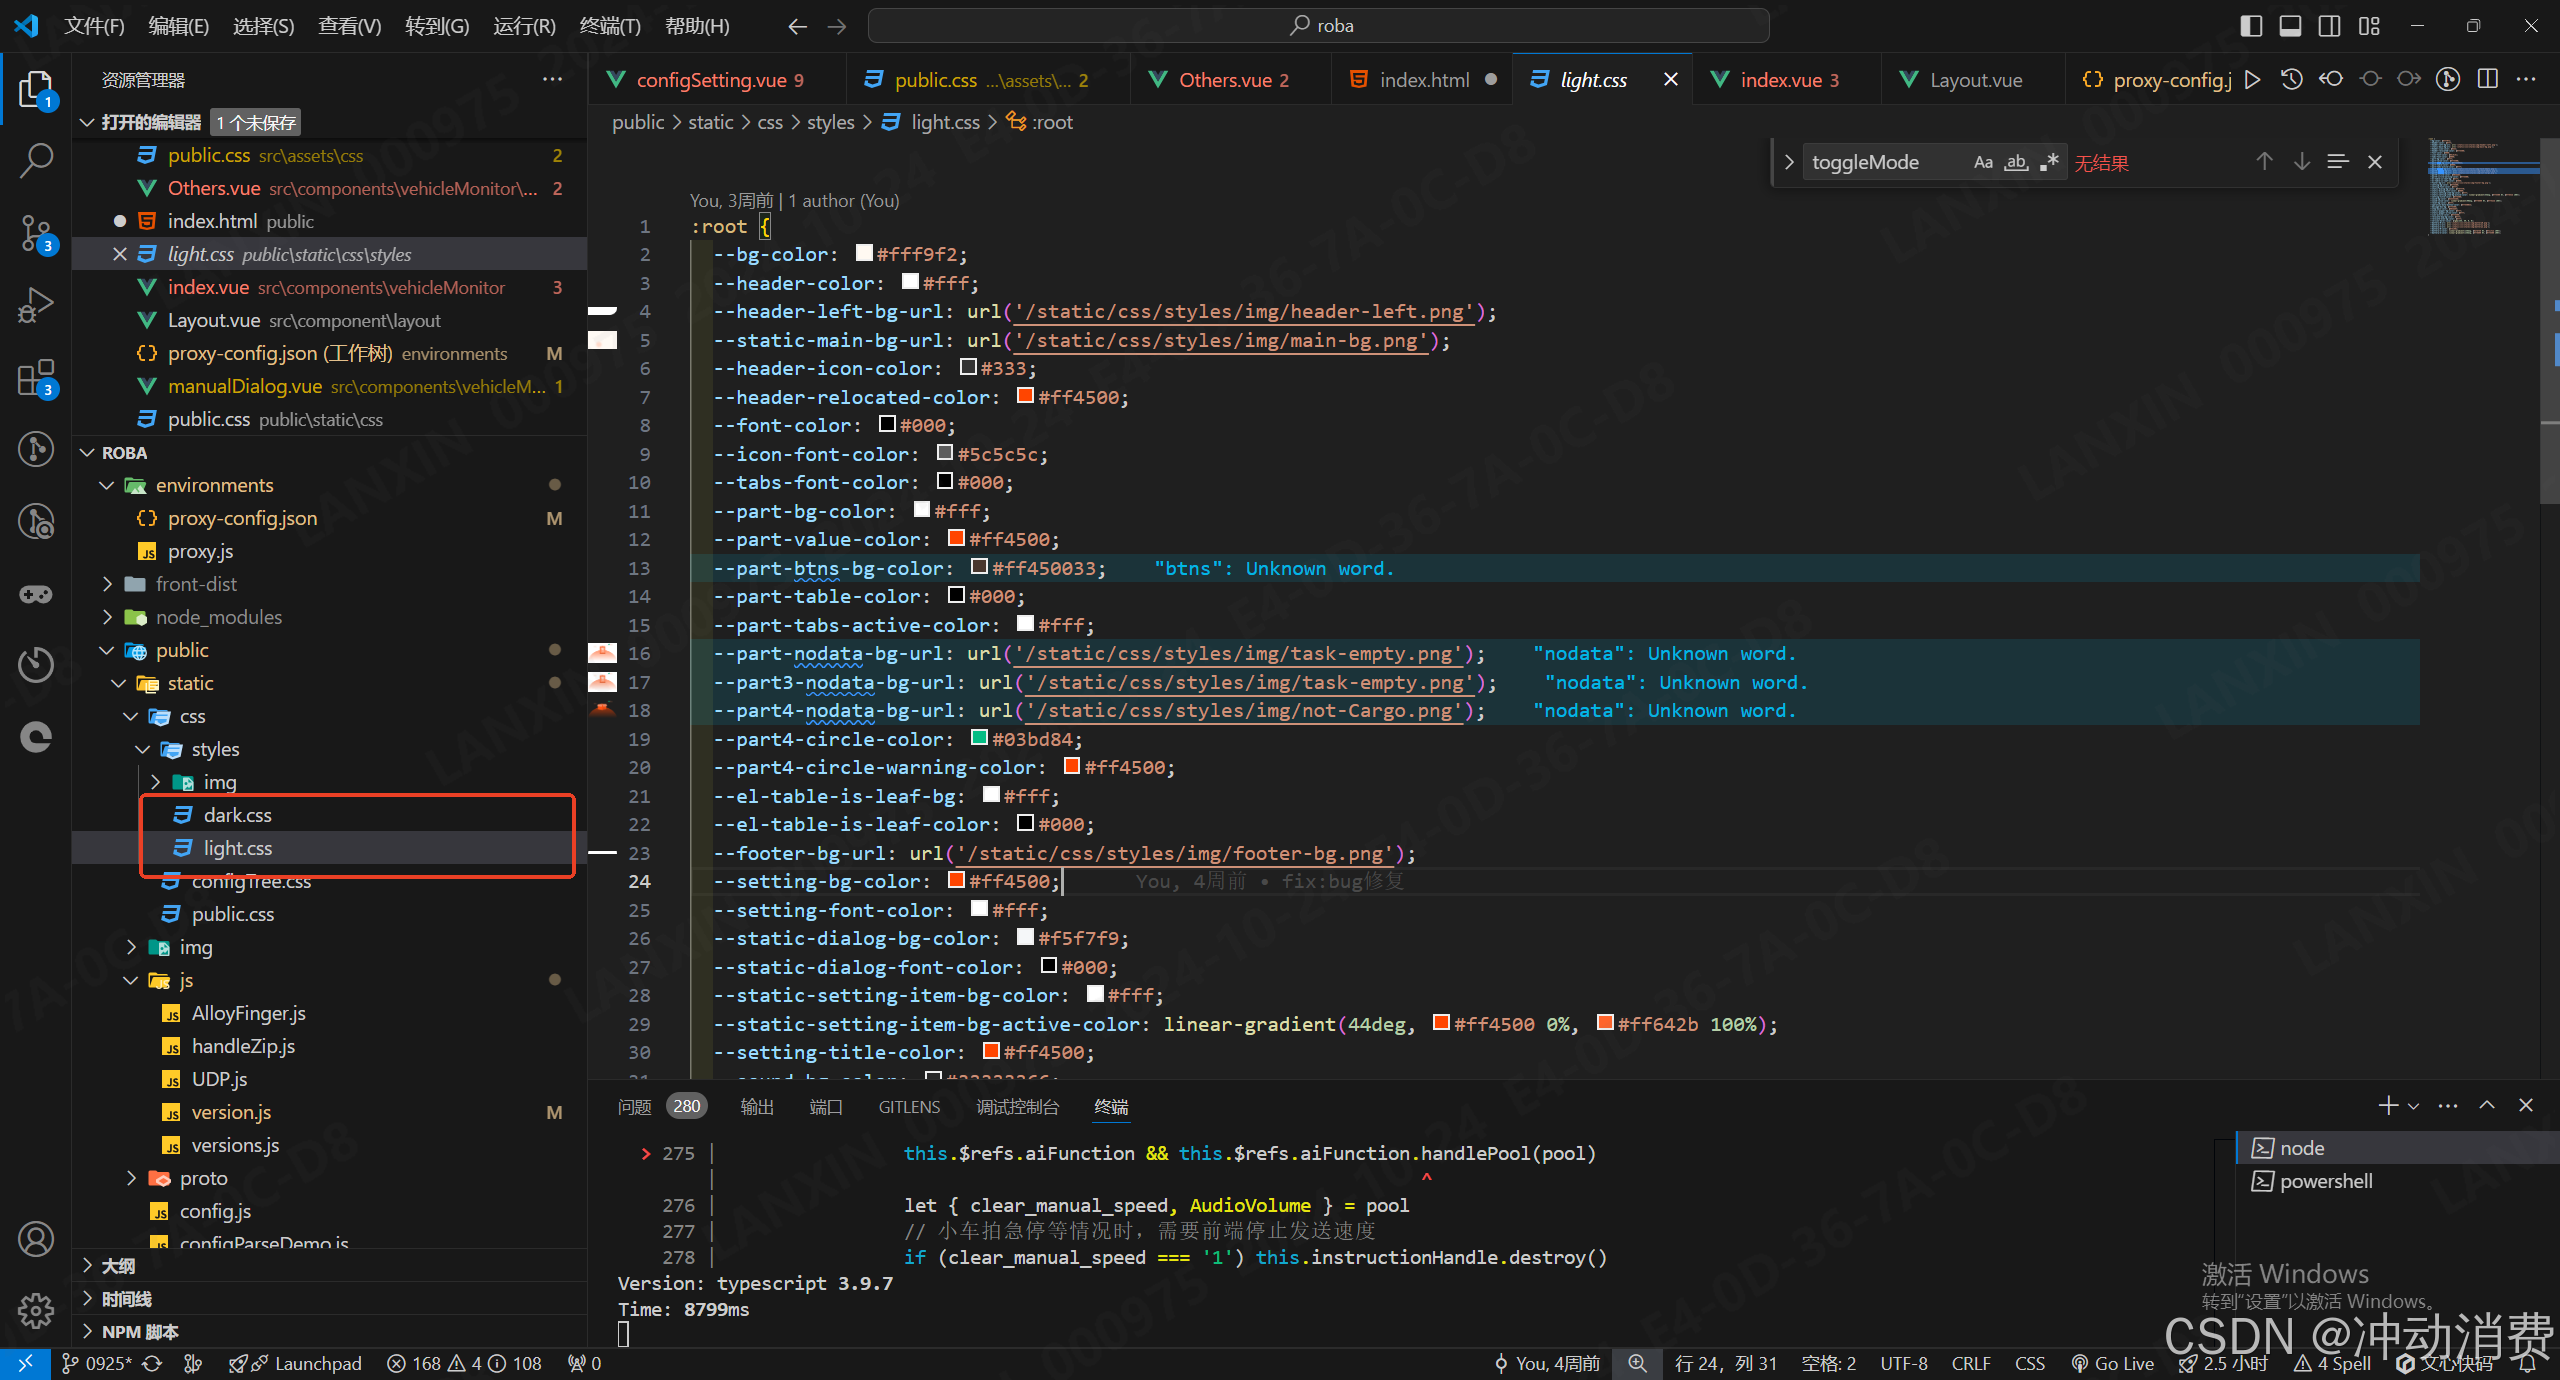Switch to the GITLENS panel tab

[909, 1107]
